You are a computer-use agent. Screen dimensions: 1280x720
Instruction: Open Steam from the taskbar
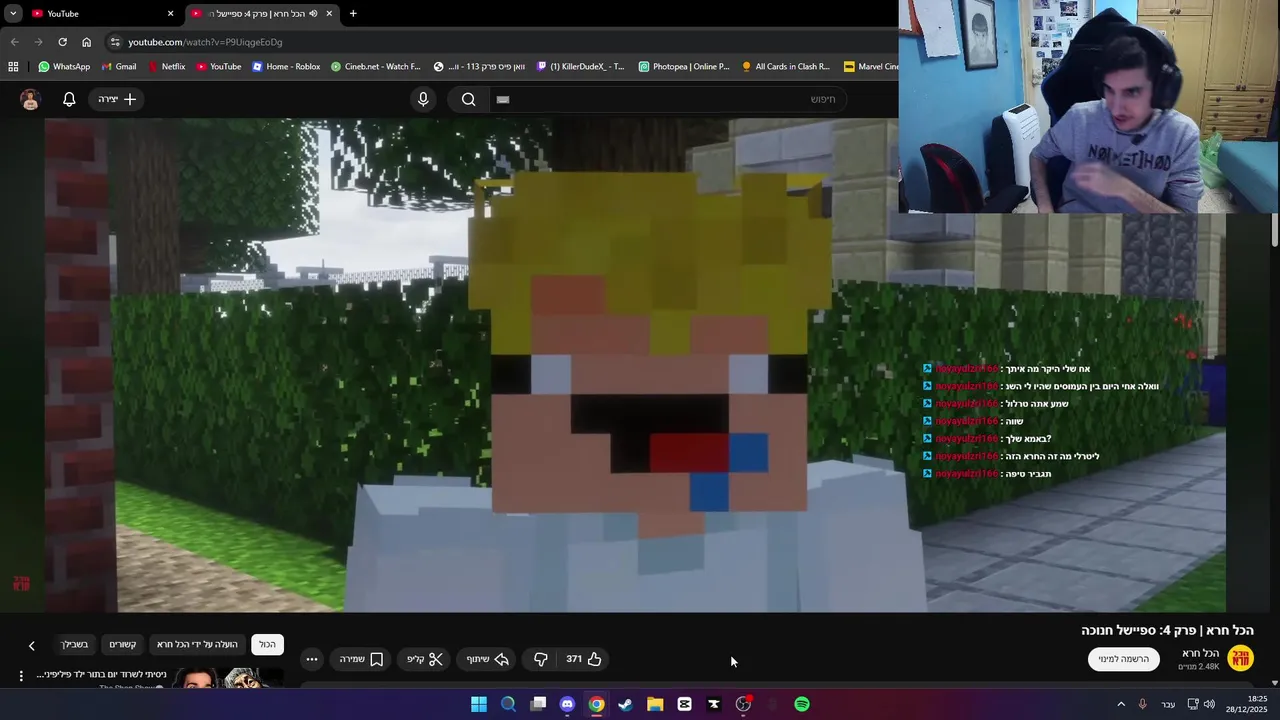625,704
